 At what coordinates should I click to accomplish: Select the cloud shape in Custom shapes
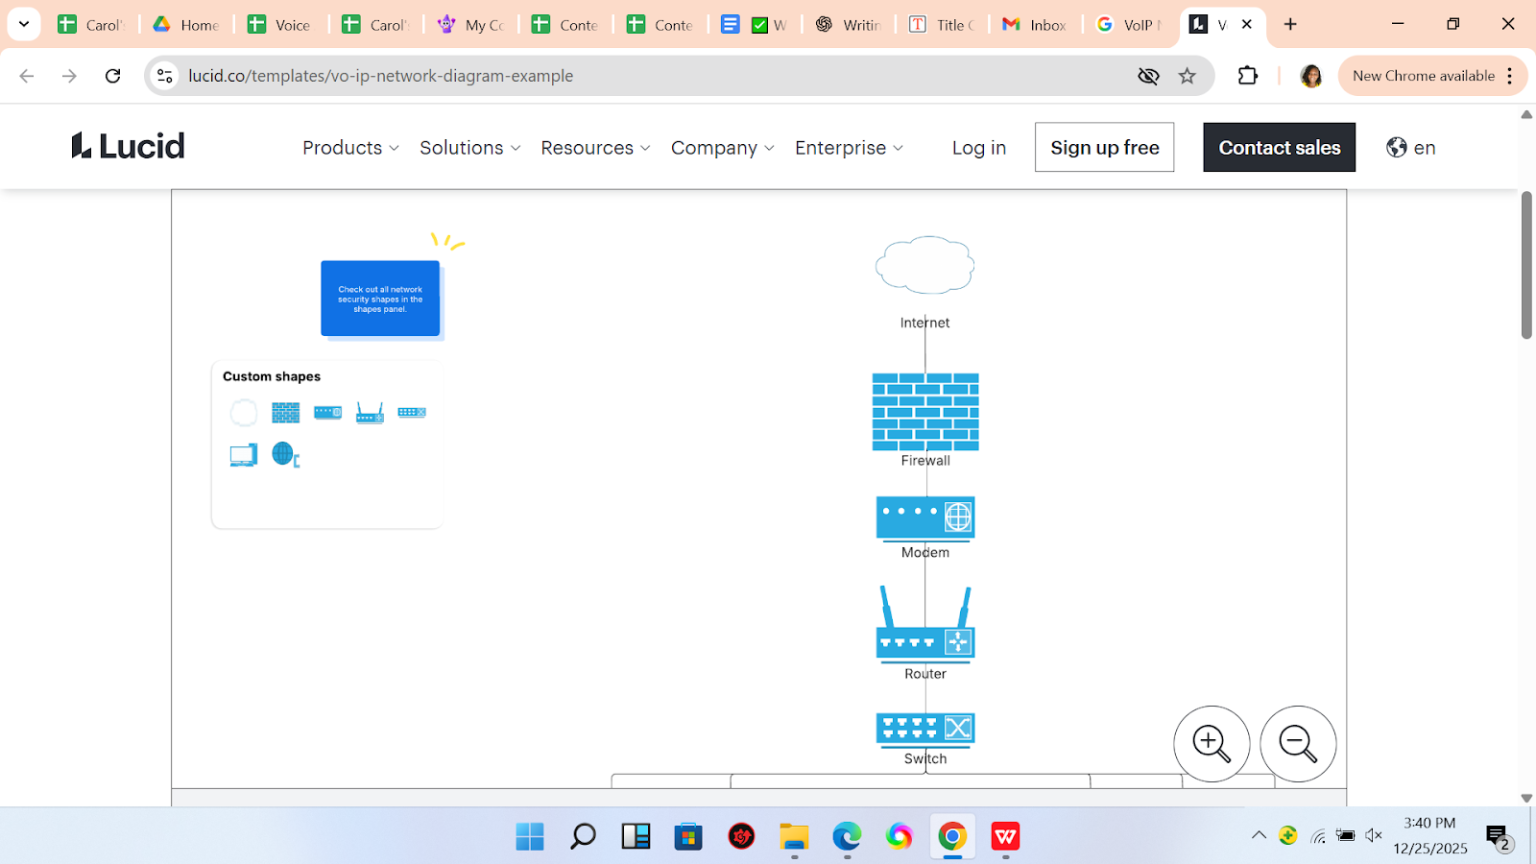pyautogui.click(x=243, y=412)
